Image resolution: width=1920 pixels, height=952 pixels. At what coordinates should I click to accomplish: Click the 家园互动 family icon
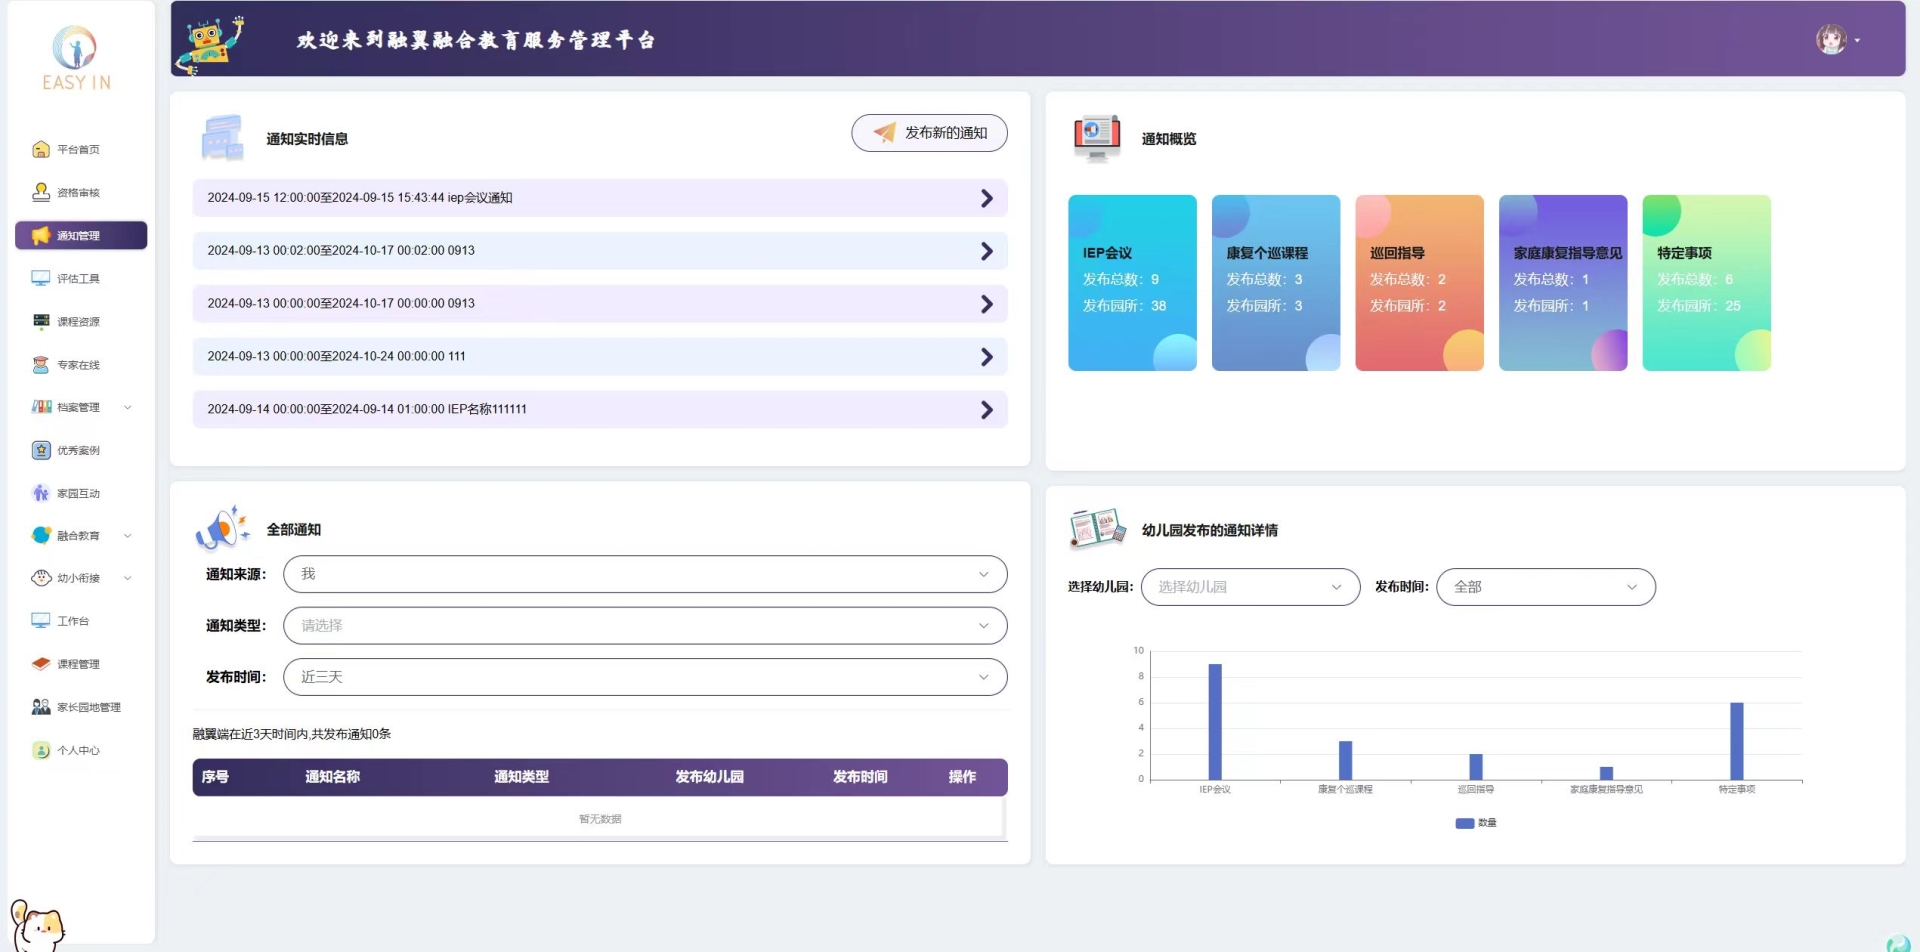pyautogui.click(x=41, y=493)
